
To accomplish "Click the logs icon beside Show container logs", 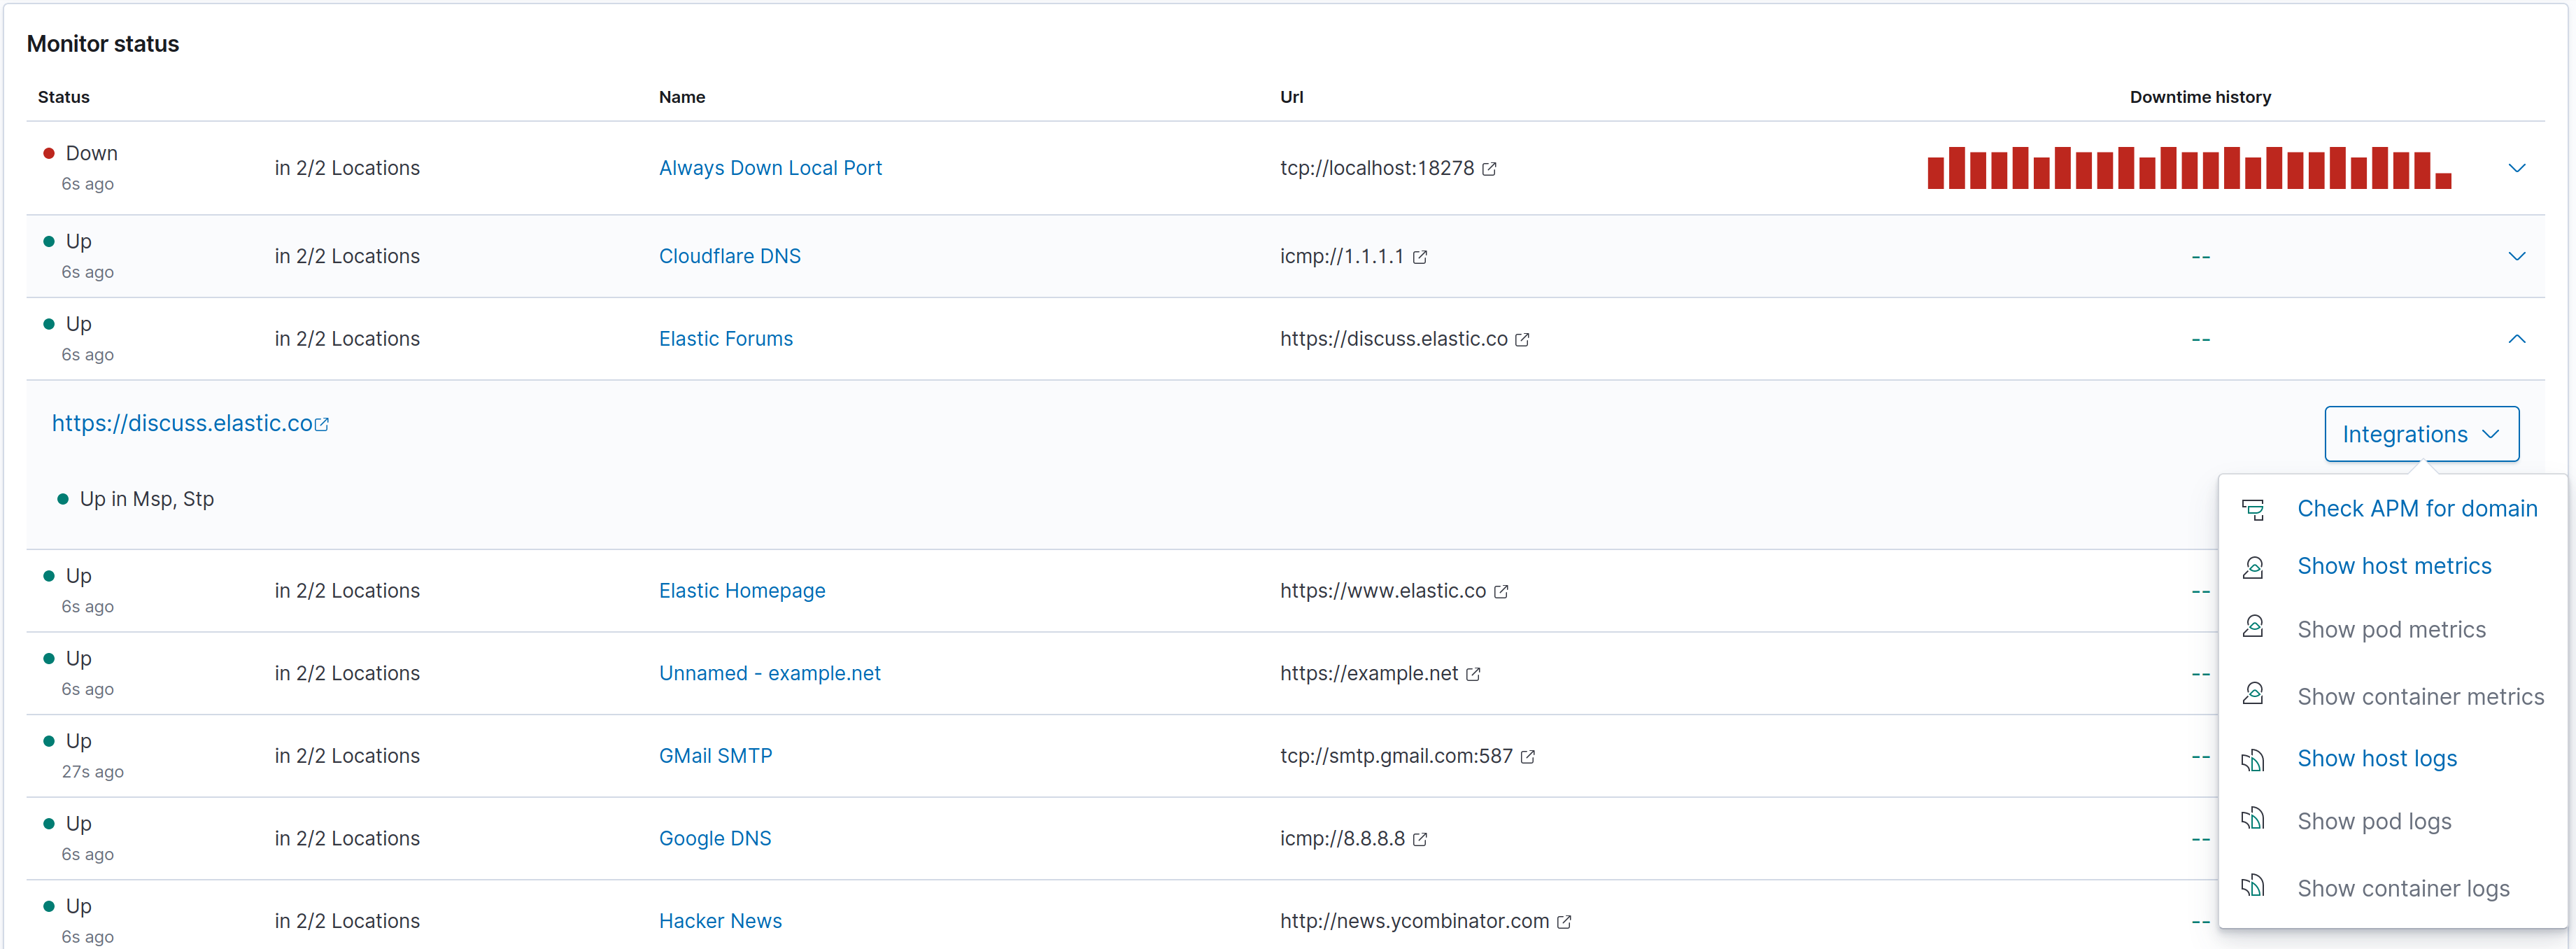I will (x=2255, y=886).
